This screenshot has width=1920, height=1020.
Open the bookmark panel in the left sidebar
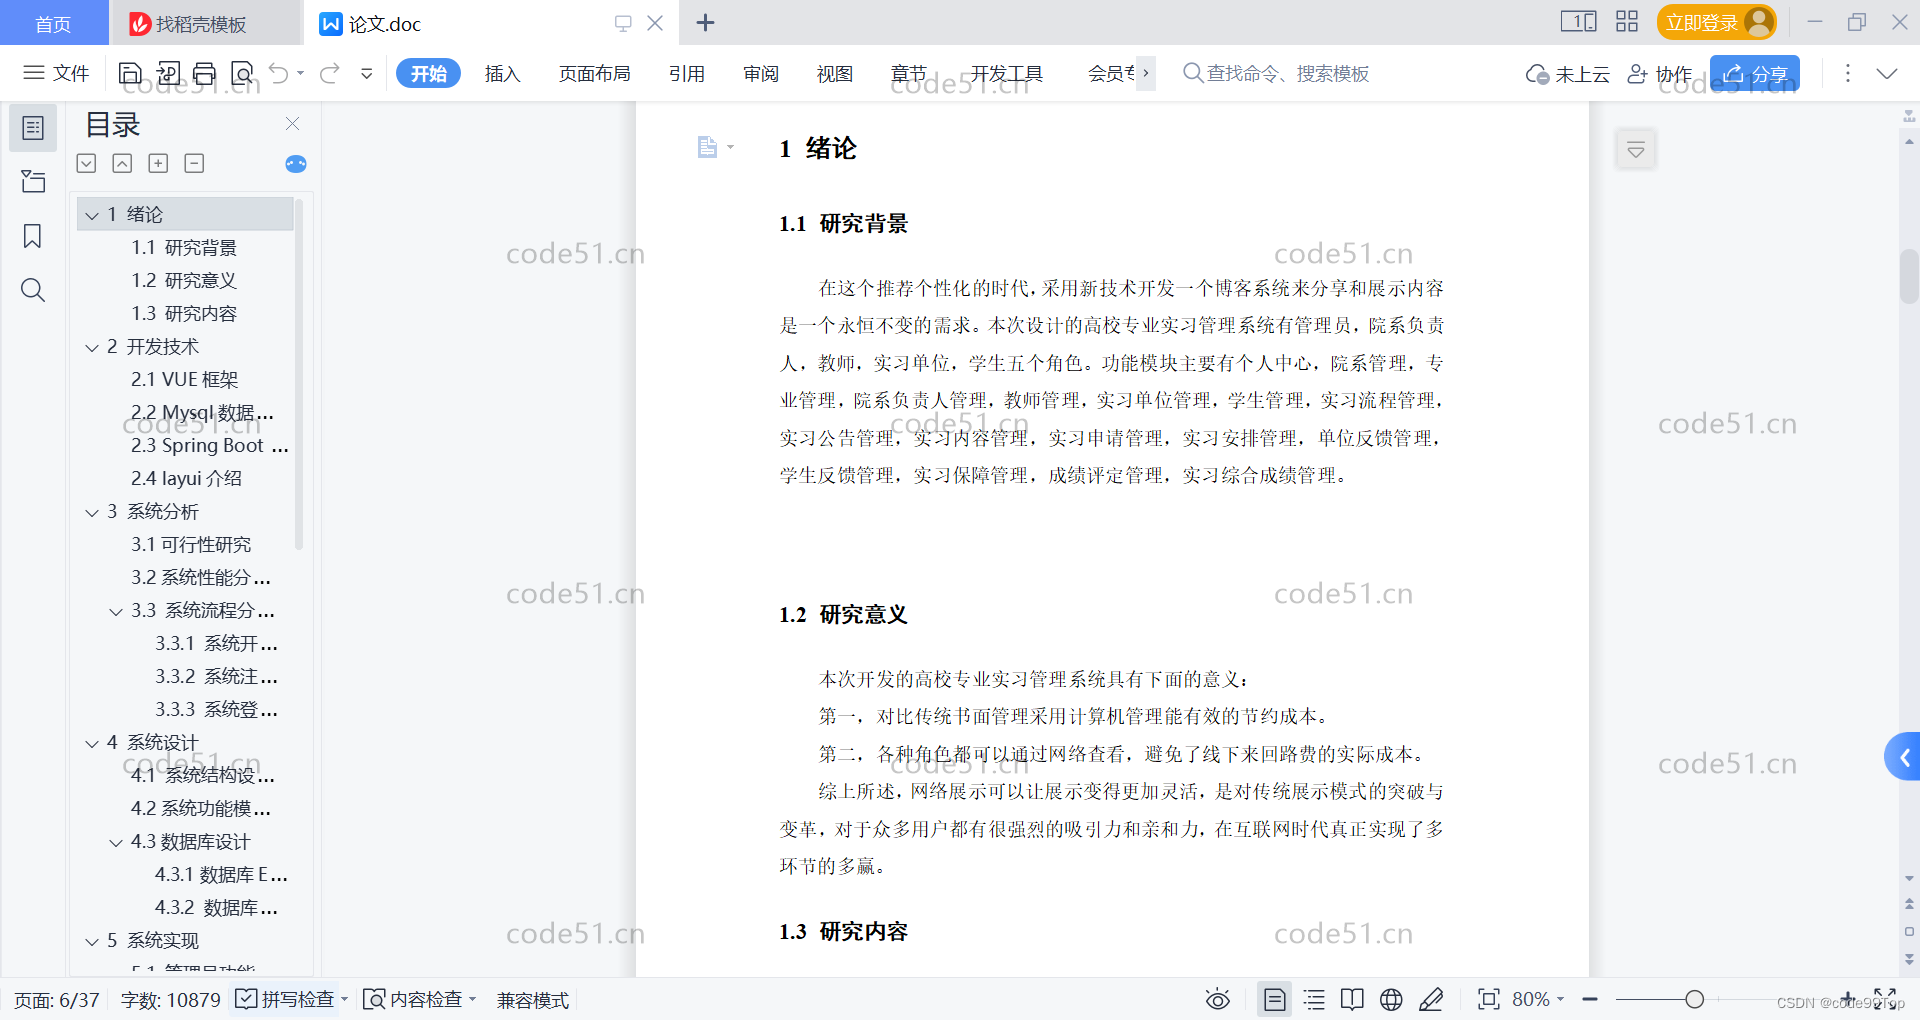pyautogui.click(x=33, y=236)
